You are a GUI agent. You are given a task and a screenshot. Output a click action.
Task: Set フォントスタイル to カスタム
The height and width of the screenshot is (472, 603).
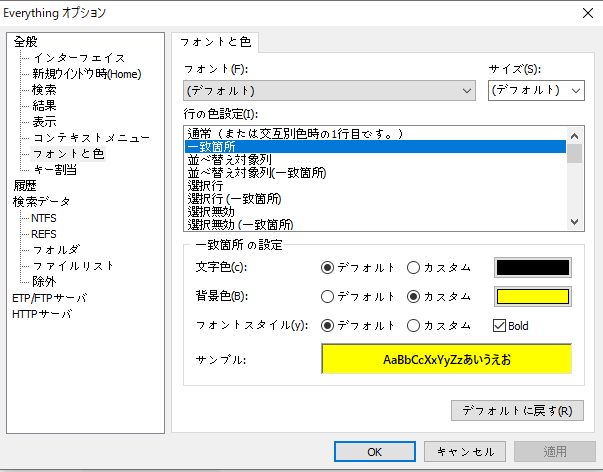point(439,326)
